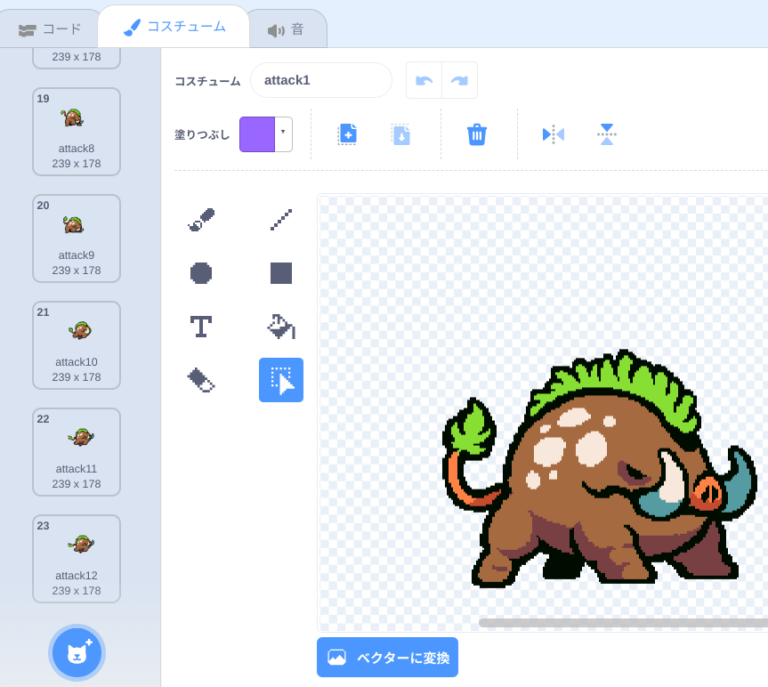This screenshot has width=768, height=687.
Task: Select costume thumbnail attack9
Action: click(76, 238)
